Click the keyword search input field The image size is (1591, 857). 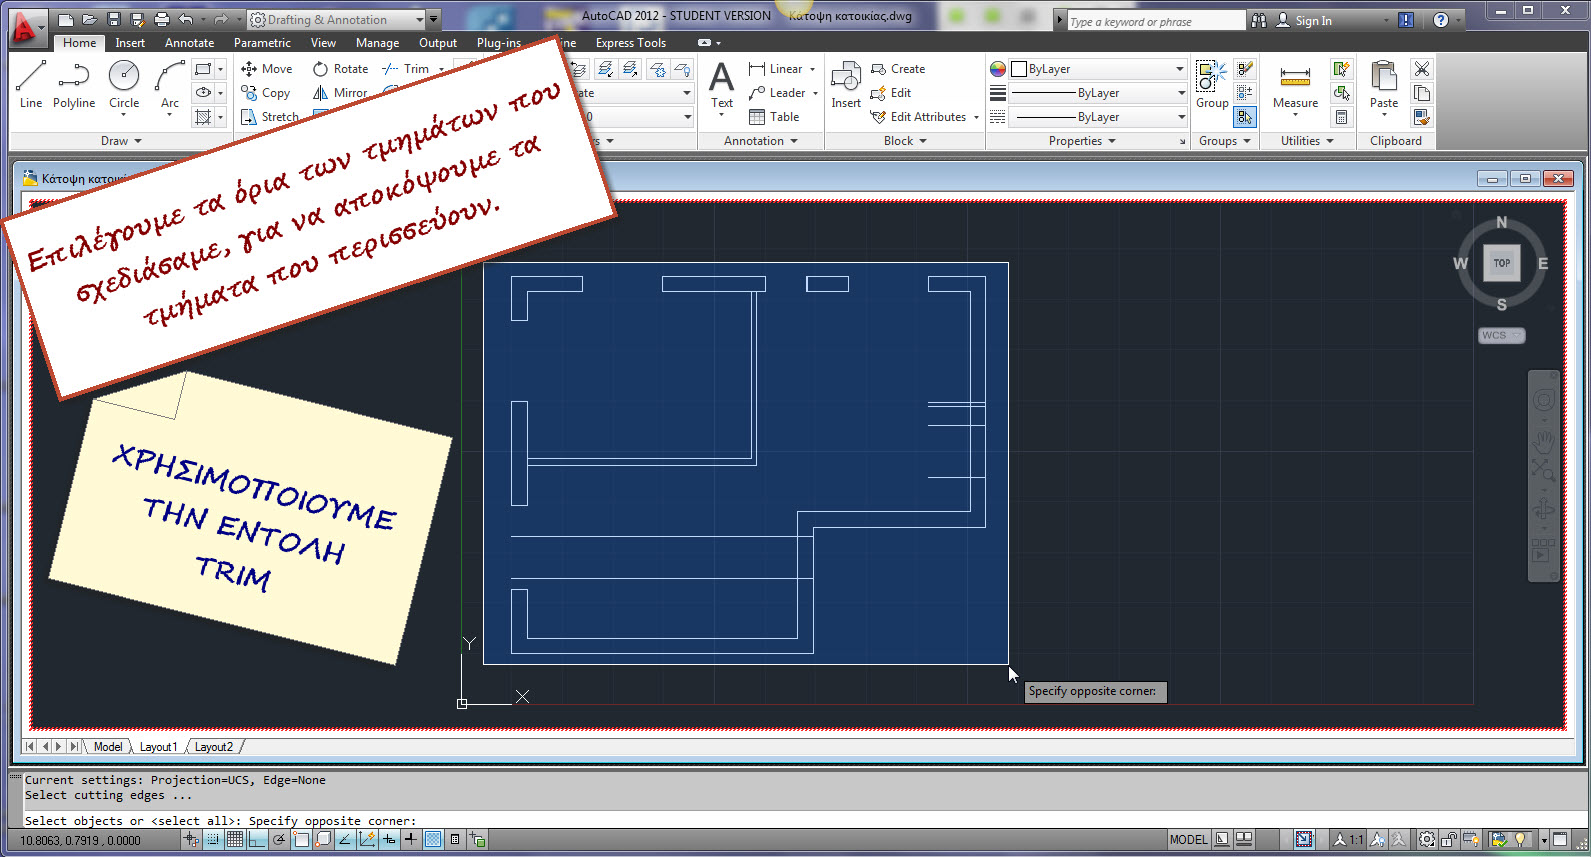(1155, 21)
